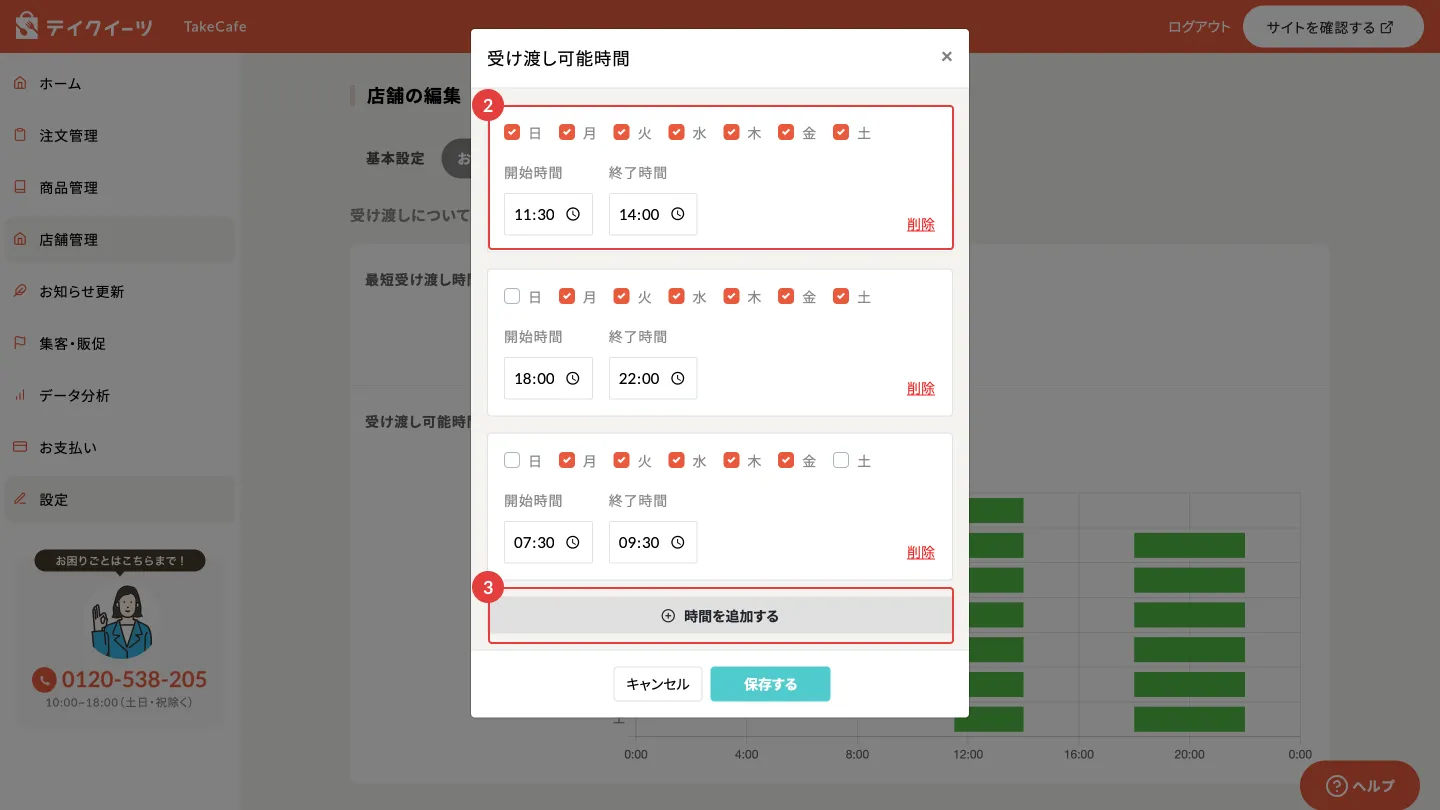
Task: Click the help question mark icon
Action: pyautogui.click(x=1336, y=785)
